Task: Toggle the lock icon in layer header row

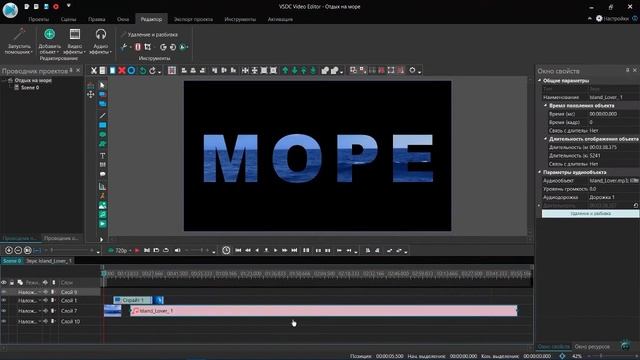Action: pos(12,282)
